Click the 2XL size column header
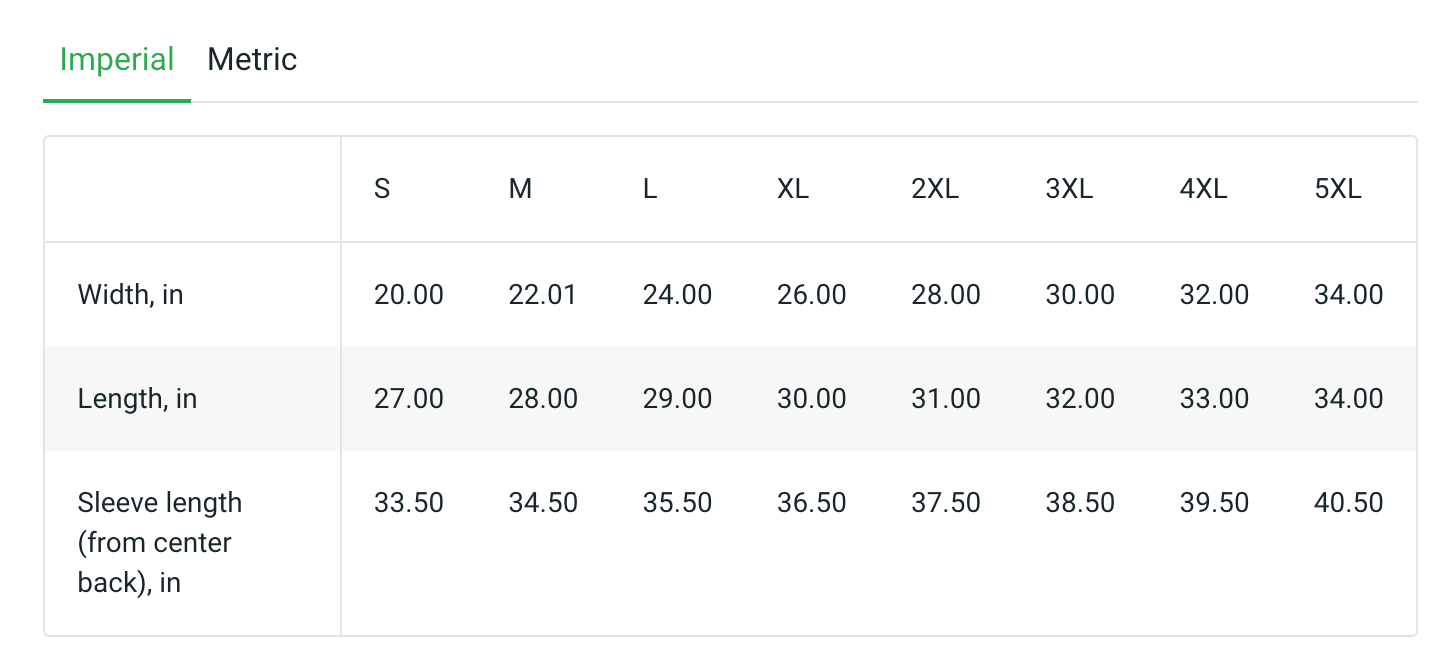 click(935, 189)
